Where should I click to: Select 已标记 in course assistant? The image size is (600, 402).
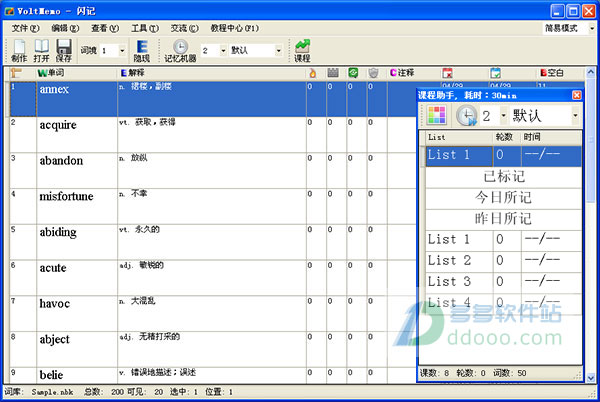(503, 177)
